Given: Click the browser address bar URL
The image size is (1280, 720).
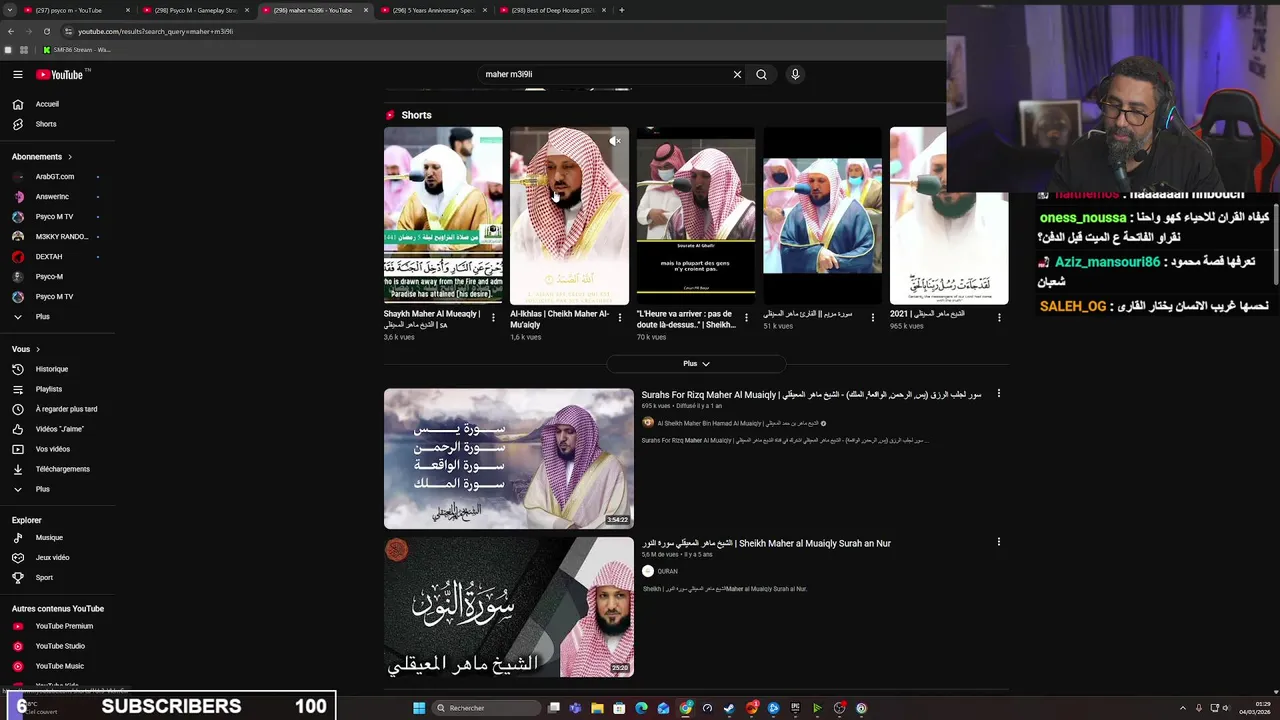Looking at the screenshot, I should click(x=155, y=31).
